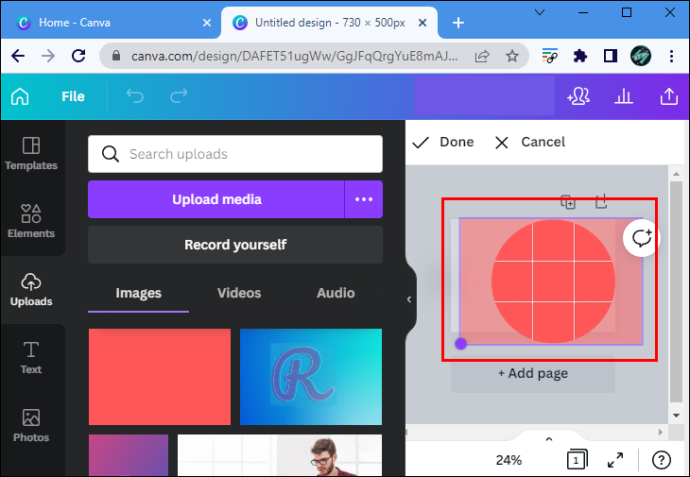690x477 pixels.
Task: Toggle fullscreen presentation mode arrows
Action: click(615, 460)
